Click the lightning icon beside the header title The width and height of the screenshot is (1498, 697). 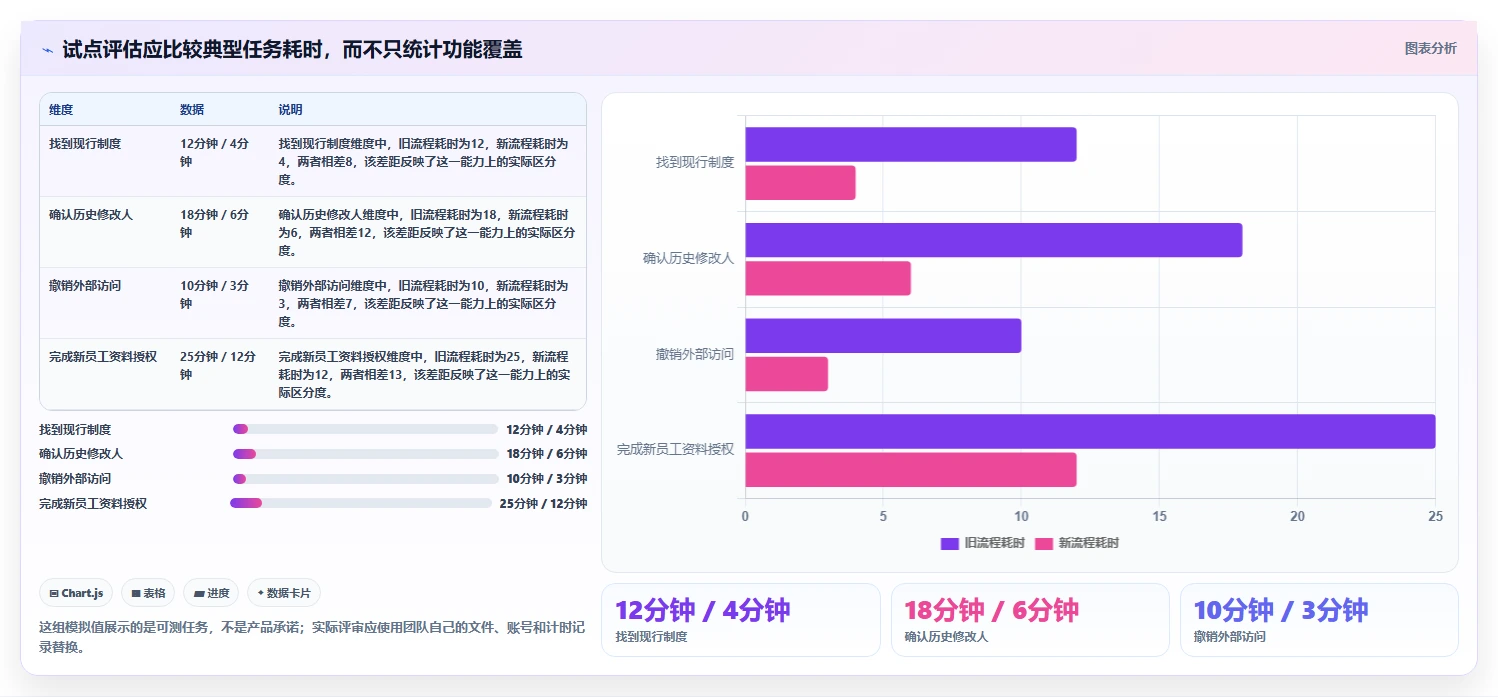coord(48,50)
